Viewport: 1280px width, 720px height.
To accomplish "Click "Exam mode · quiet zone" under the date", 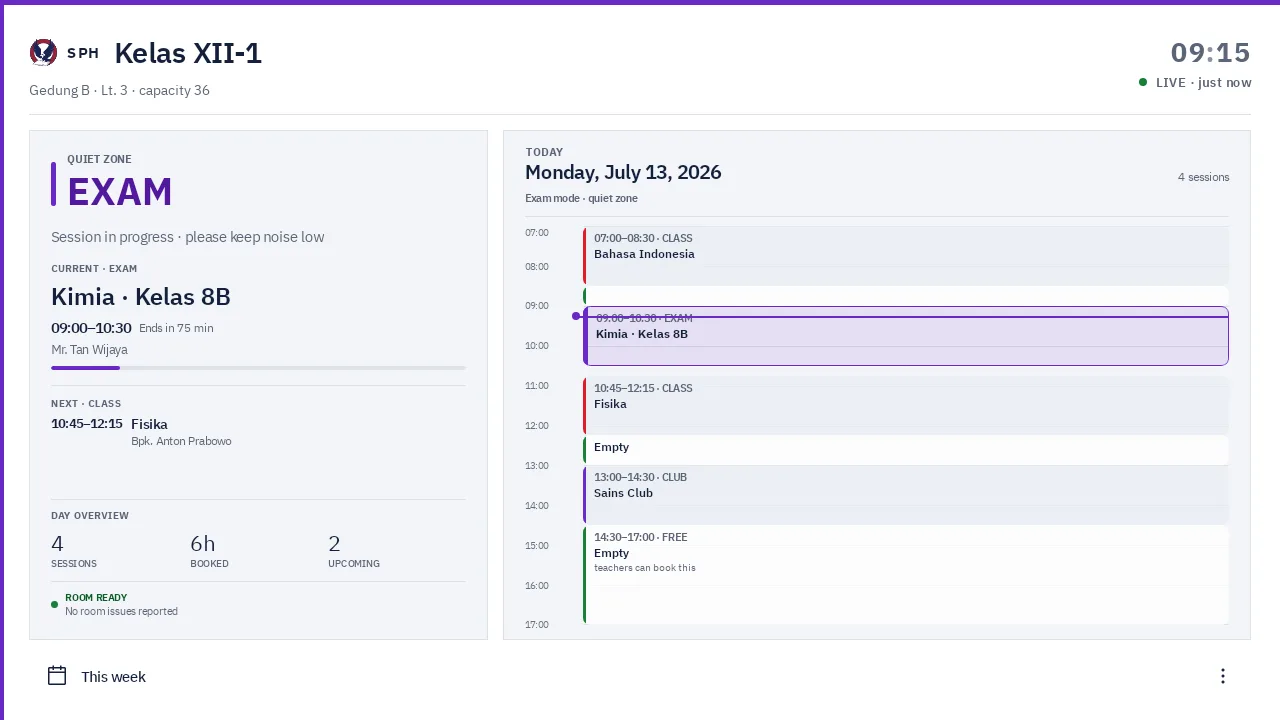I will point(581,199).
